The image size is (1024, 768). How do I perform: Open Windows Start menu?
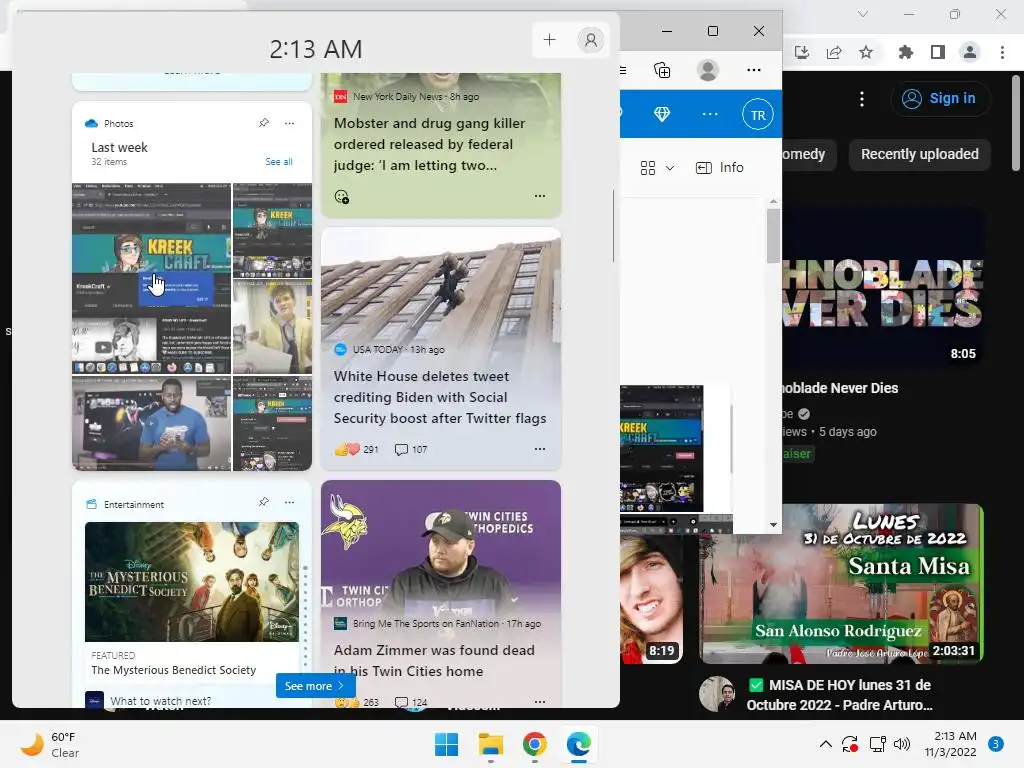coord(447,744)
